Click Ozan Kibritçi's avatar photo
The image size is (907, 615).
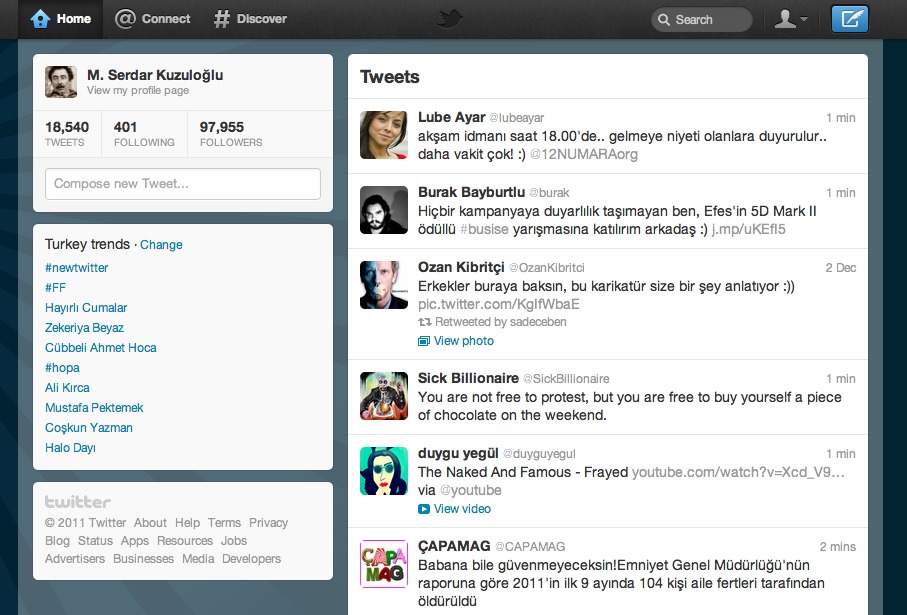coord(384,285)
